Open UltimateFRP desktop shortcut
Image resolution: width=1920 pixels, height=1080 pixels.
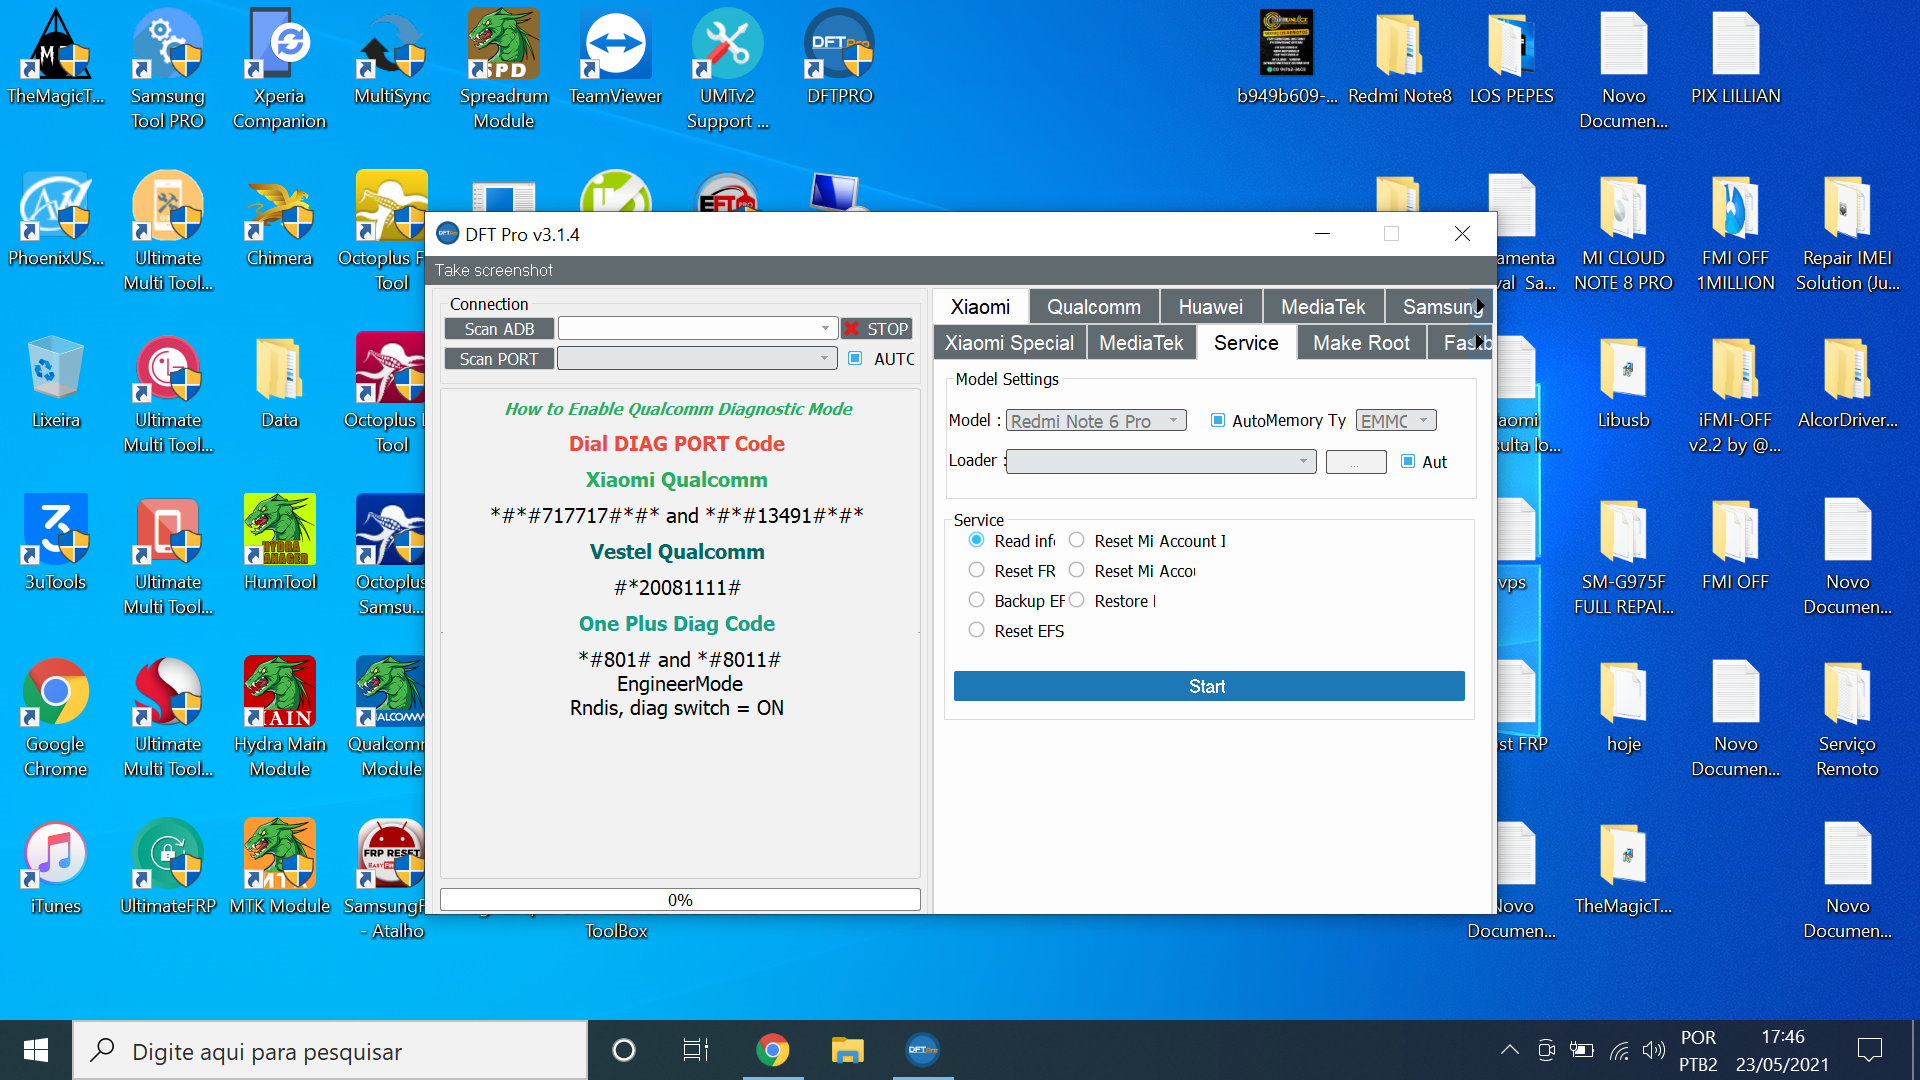[x=168, y=868]
